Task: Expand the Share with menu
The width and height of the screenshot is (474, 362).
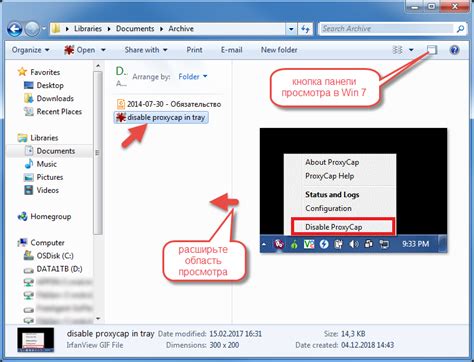Action: coord(146,50)
